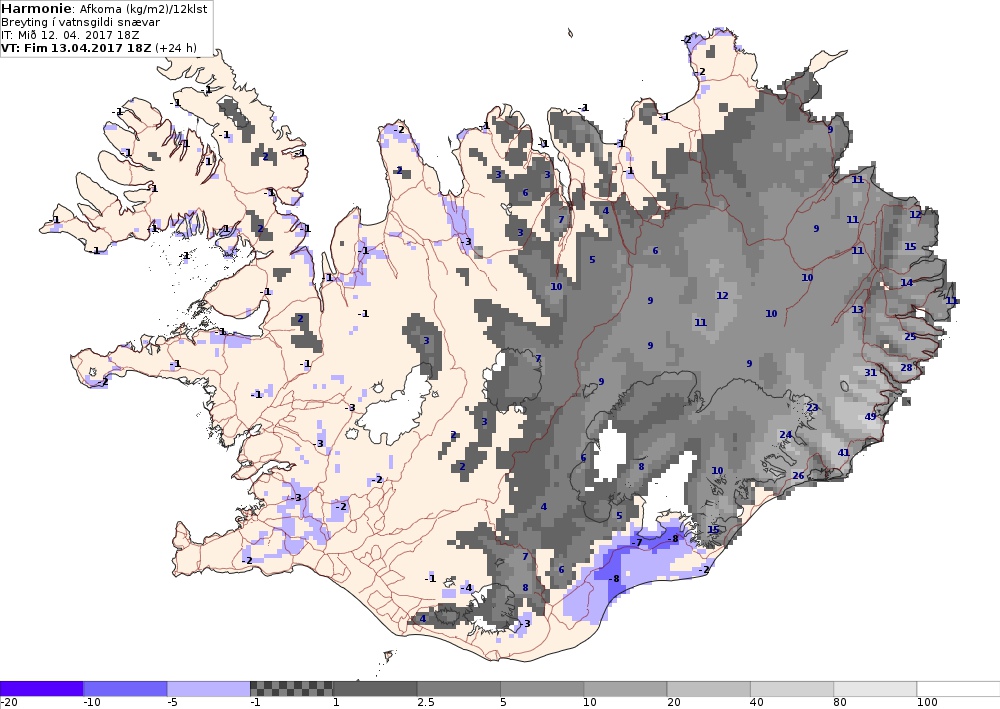This screenshot has width=1000, height=709.
Task: Click the darkest gray 1 to 2.5 legend swatch
Action: coord(375,689)
